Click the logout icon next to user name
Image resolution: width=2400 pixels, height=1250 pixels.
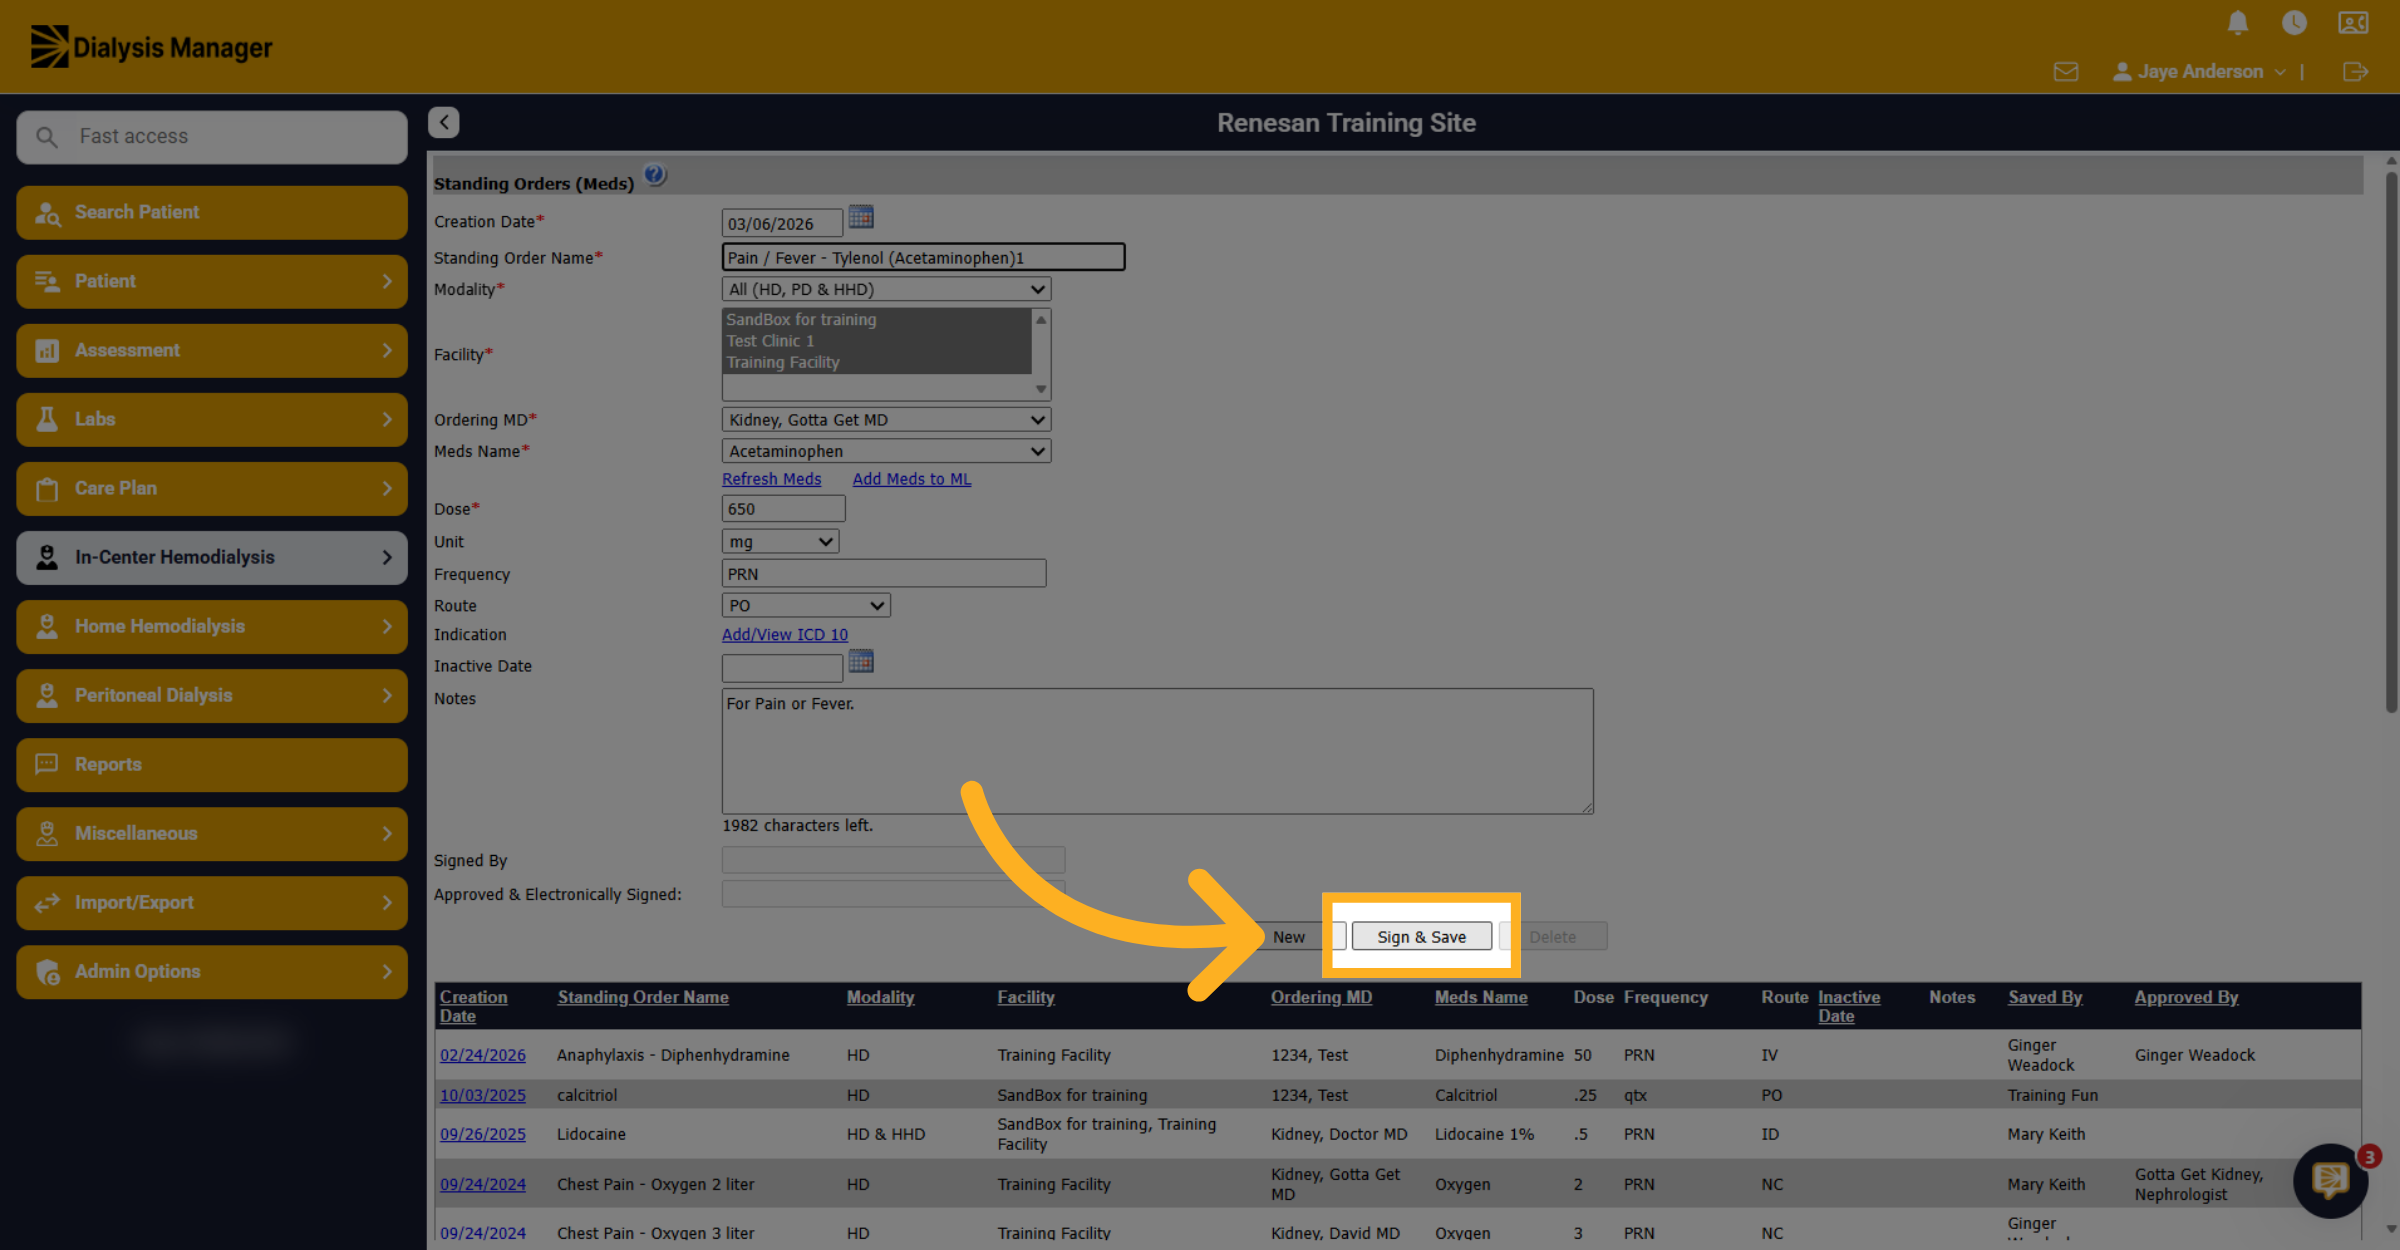click(2355, 72)
